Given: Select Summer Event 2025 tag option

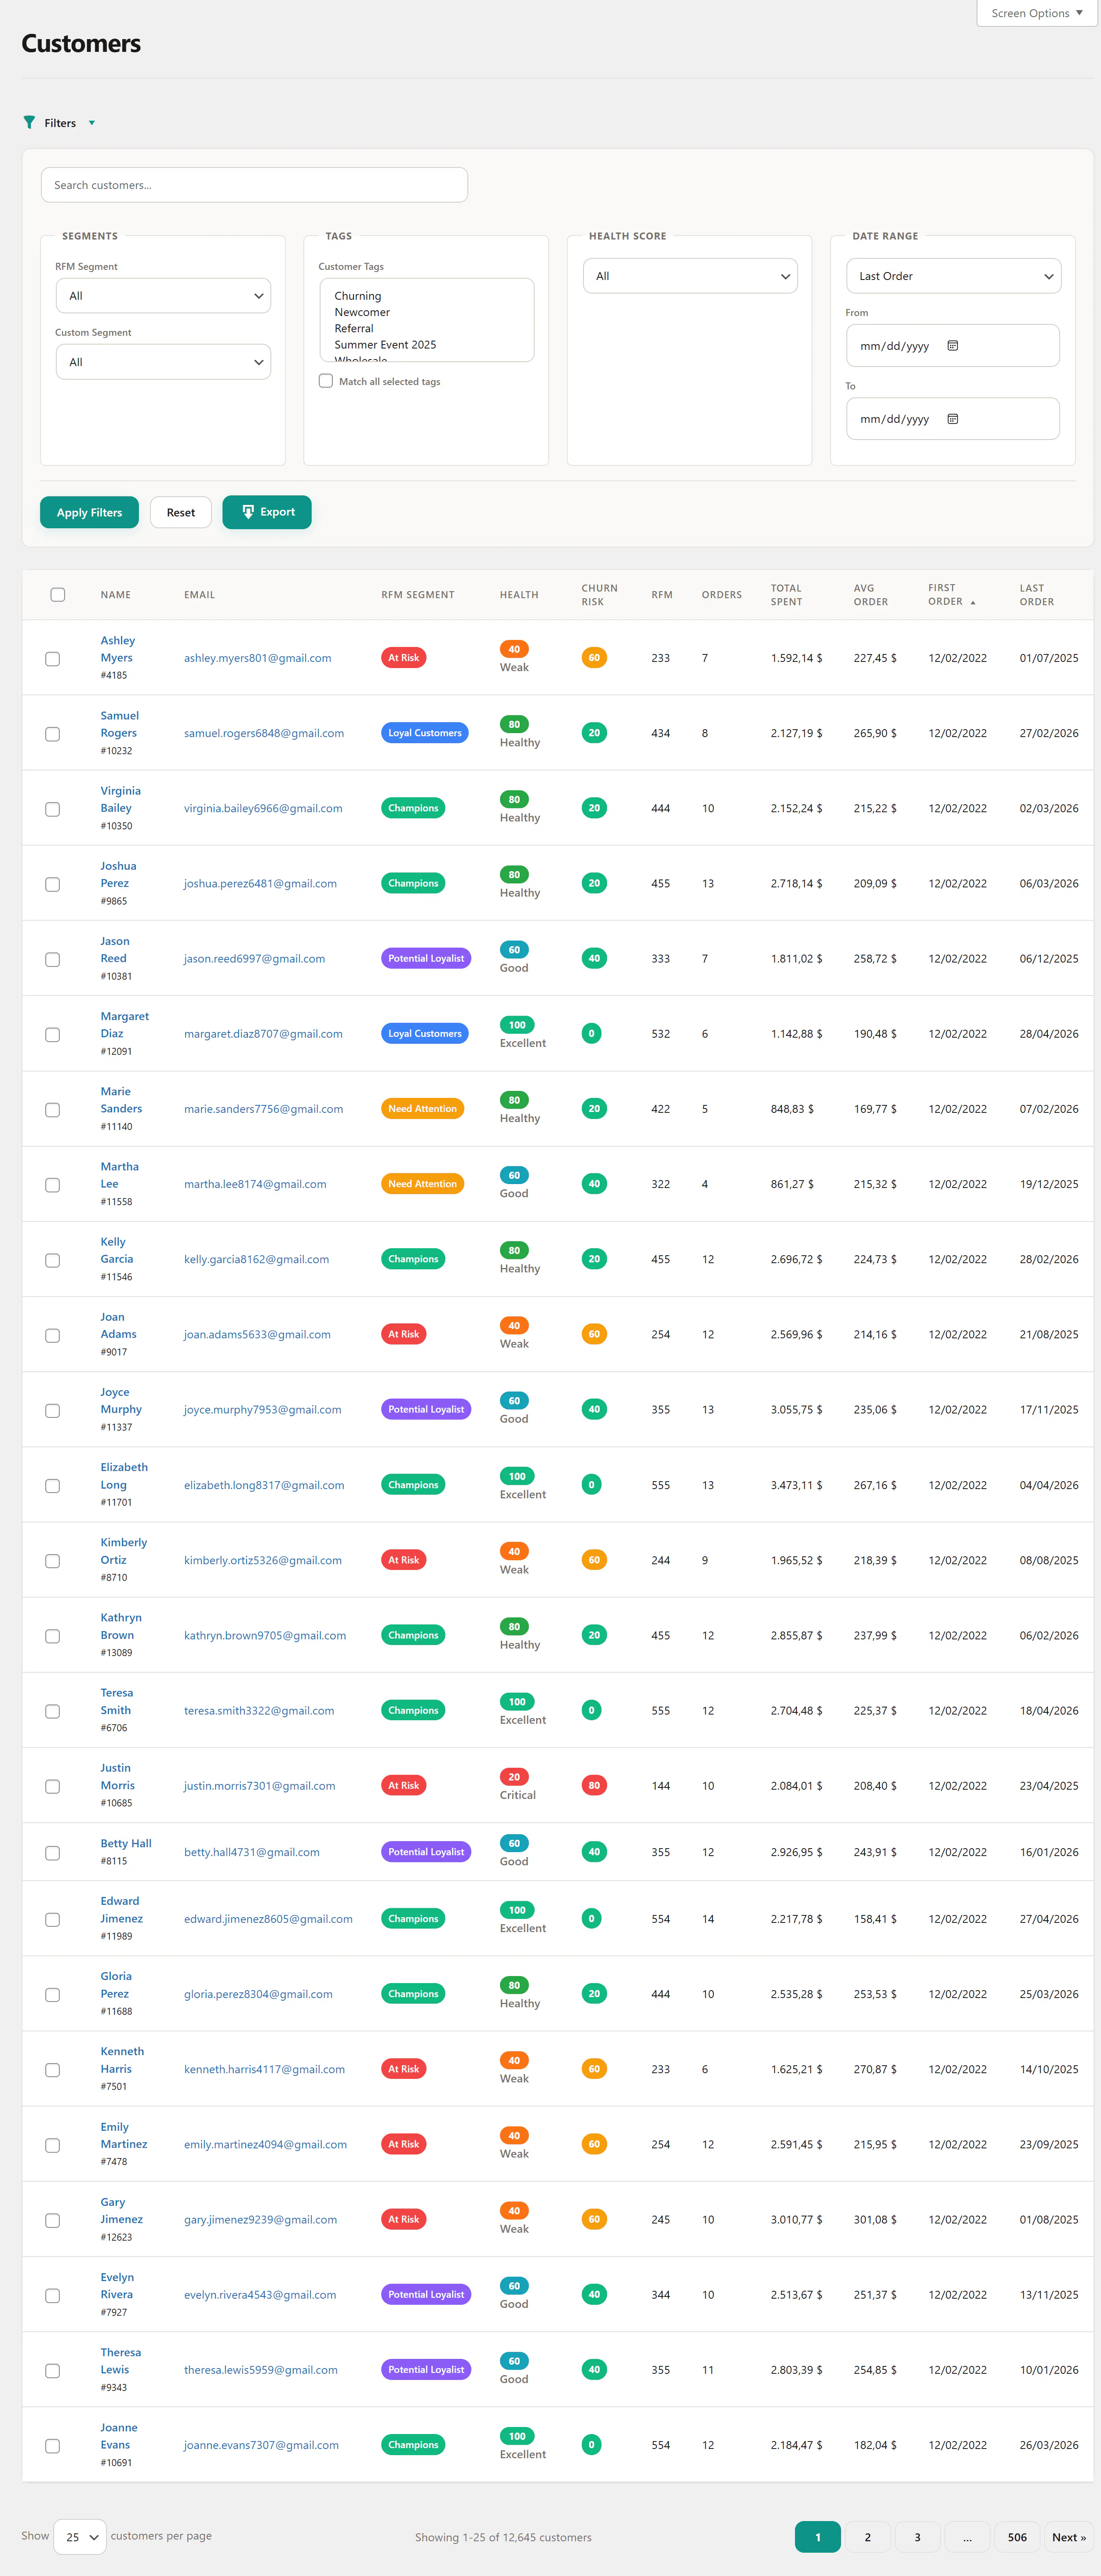Looking at the screenshot, I should tap(385, 345).
